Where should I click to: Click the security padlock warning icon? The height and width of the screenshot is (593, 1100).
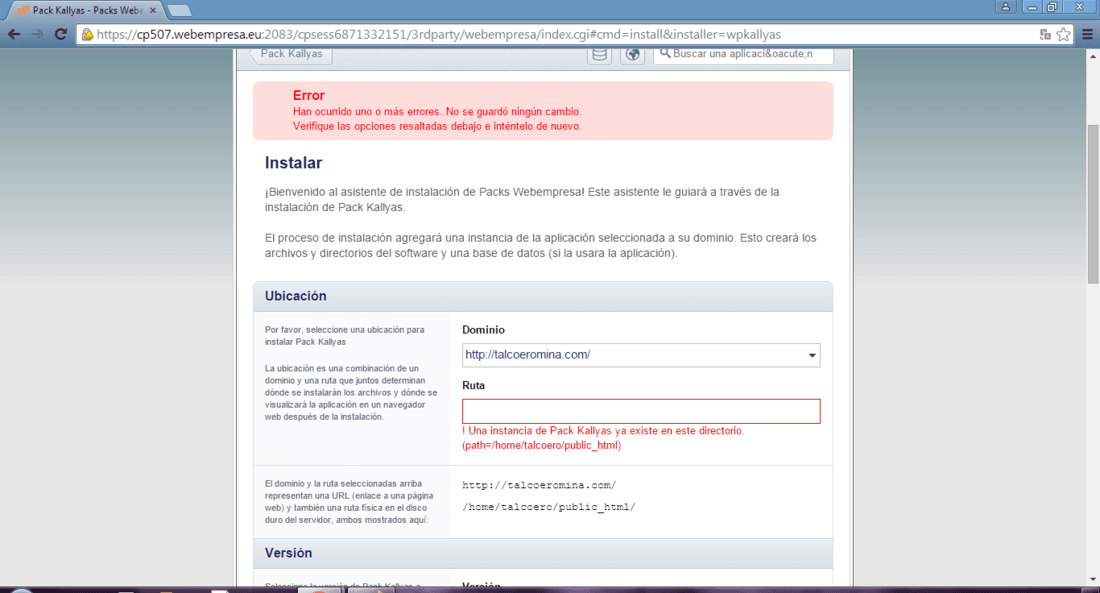(x=87, y=34)
